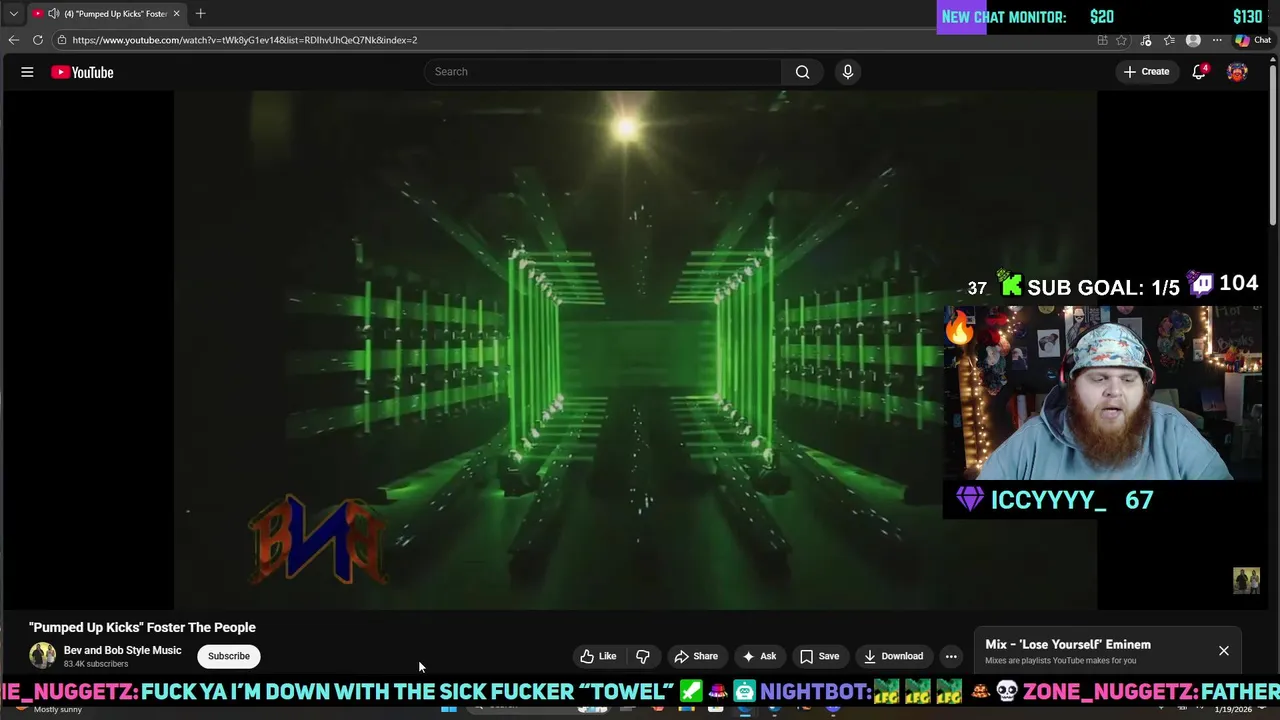1280x720 pixels.
Task: Close the Mix playlist panel
Action: [1224, 651]
